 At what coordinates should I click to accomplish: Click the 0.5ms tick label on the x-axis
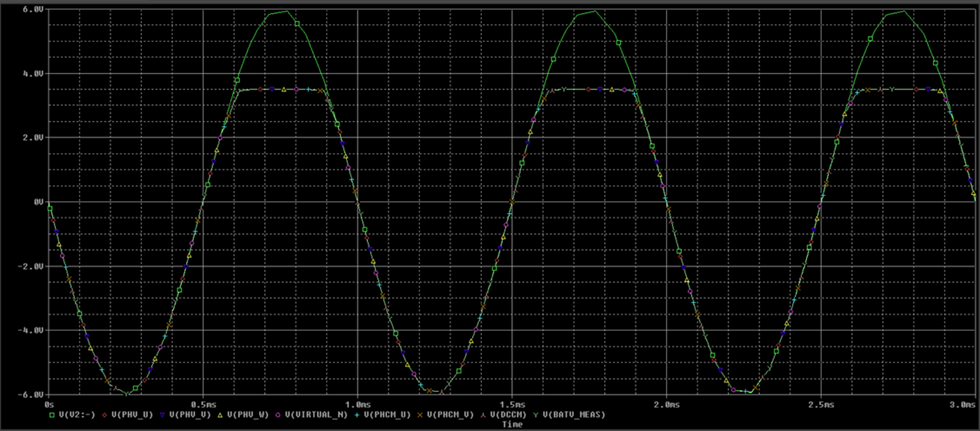(203, 404)
